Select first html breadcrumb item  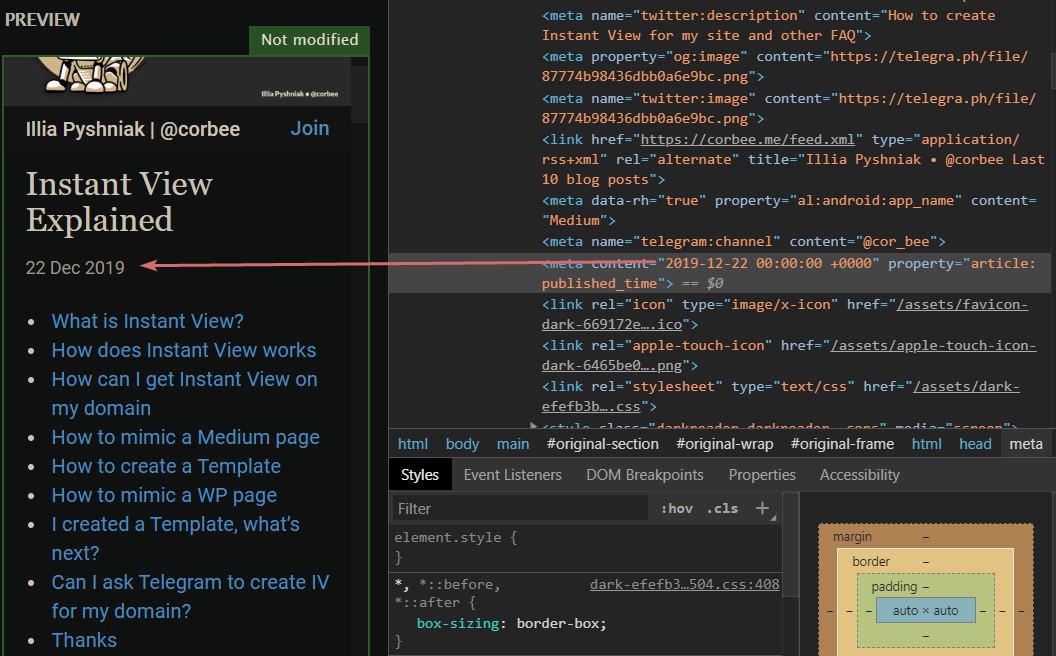coord(413,444)
